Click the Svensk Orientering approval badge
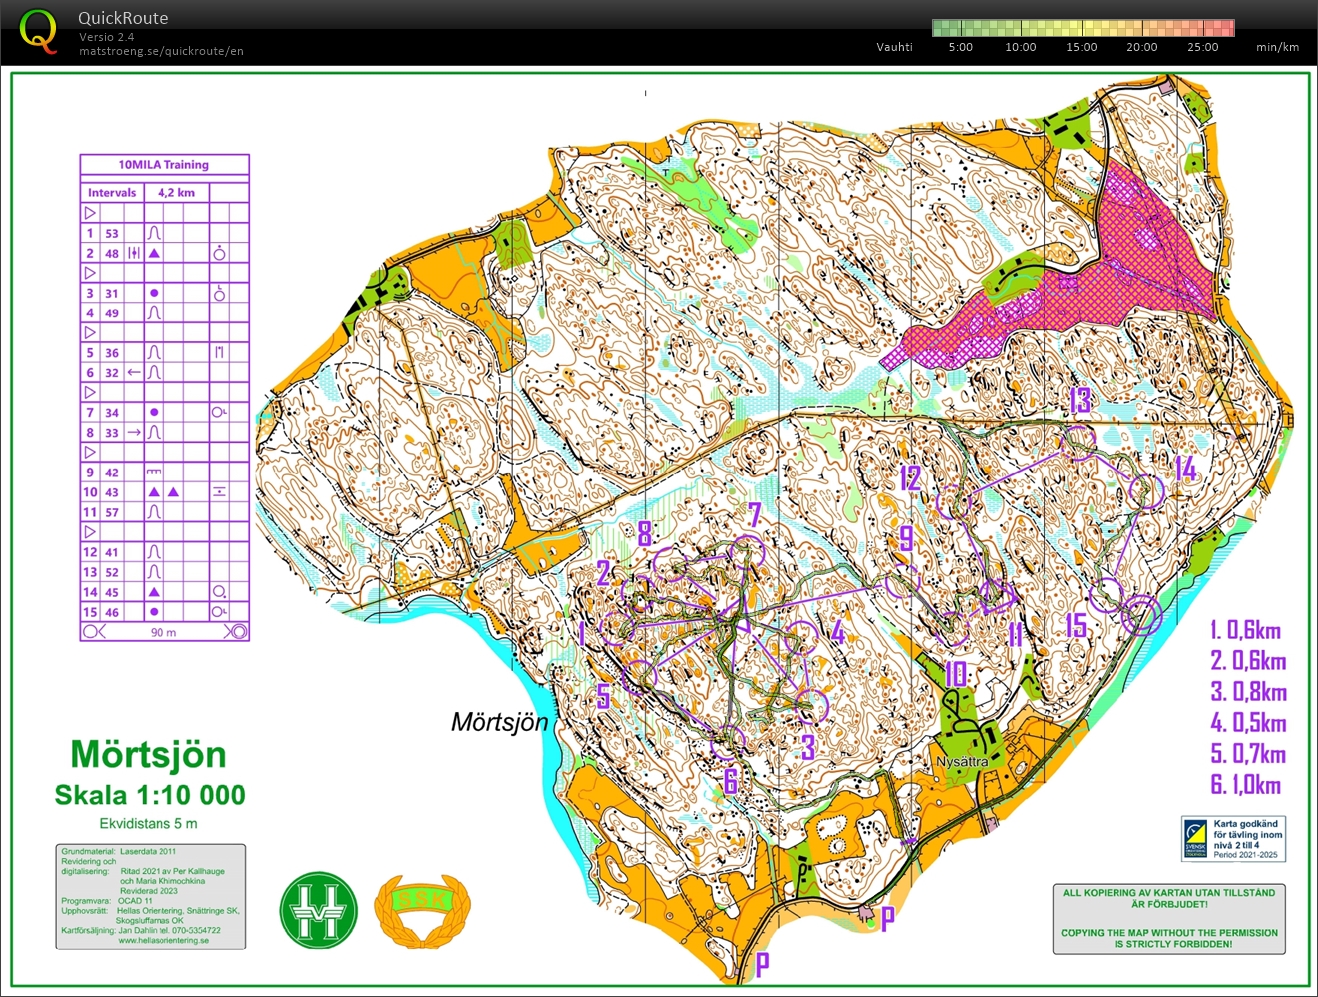 tap(1233, 838)
